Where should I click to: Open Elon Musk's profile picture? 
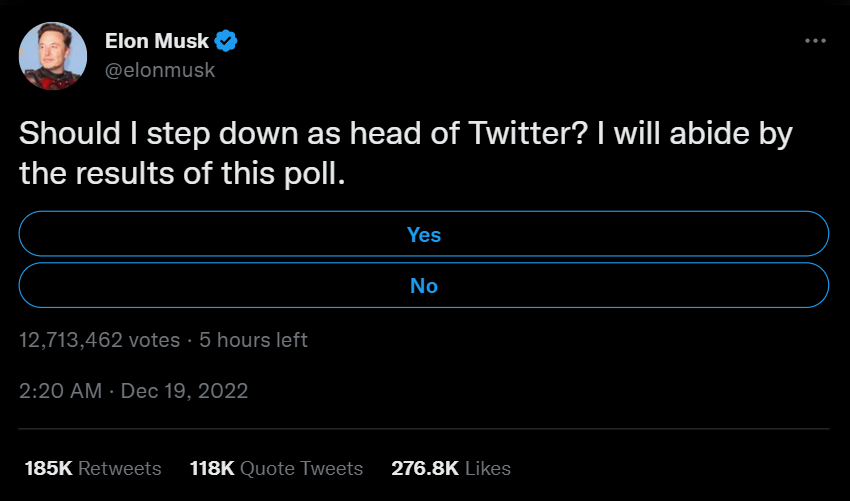click(52, 55)
